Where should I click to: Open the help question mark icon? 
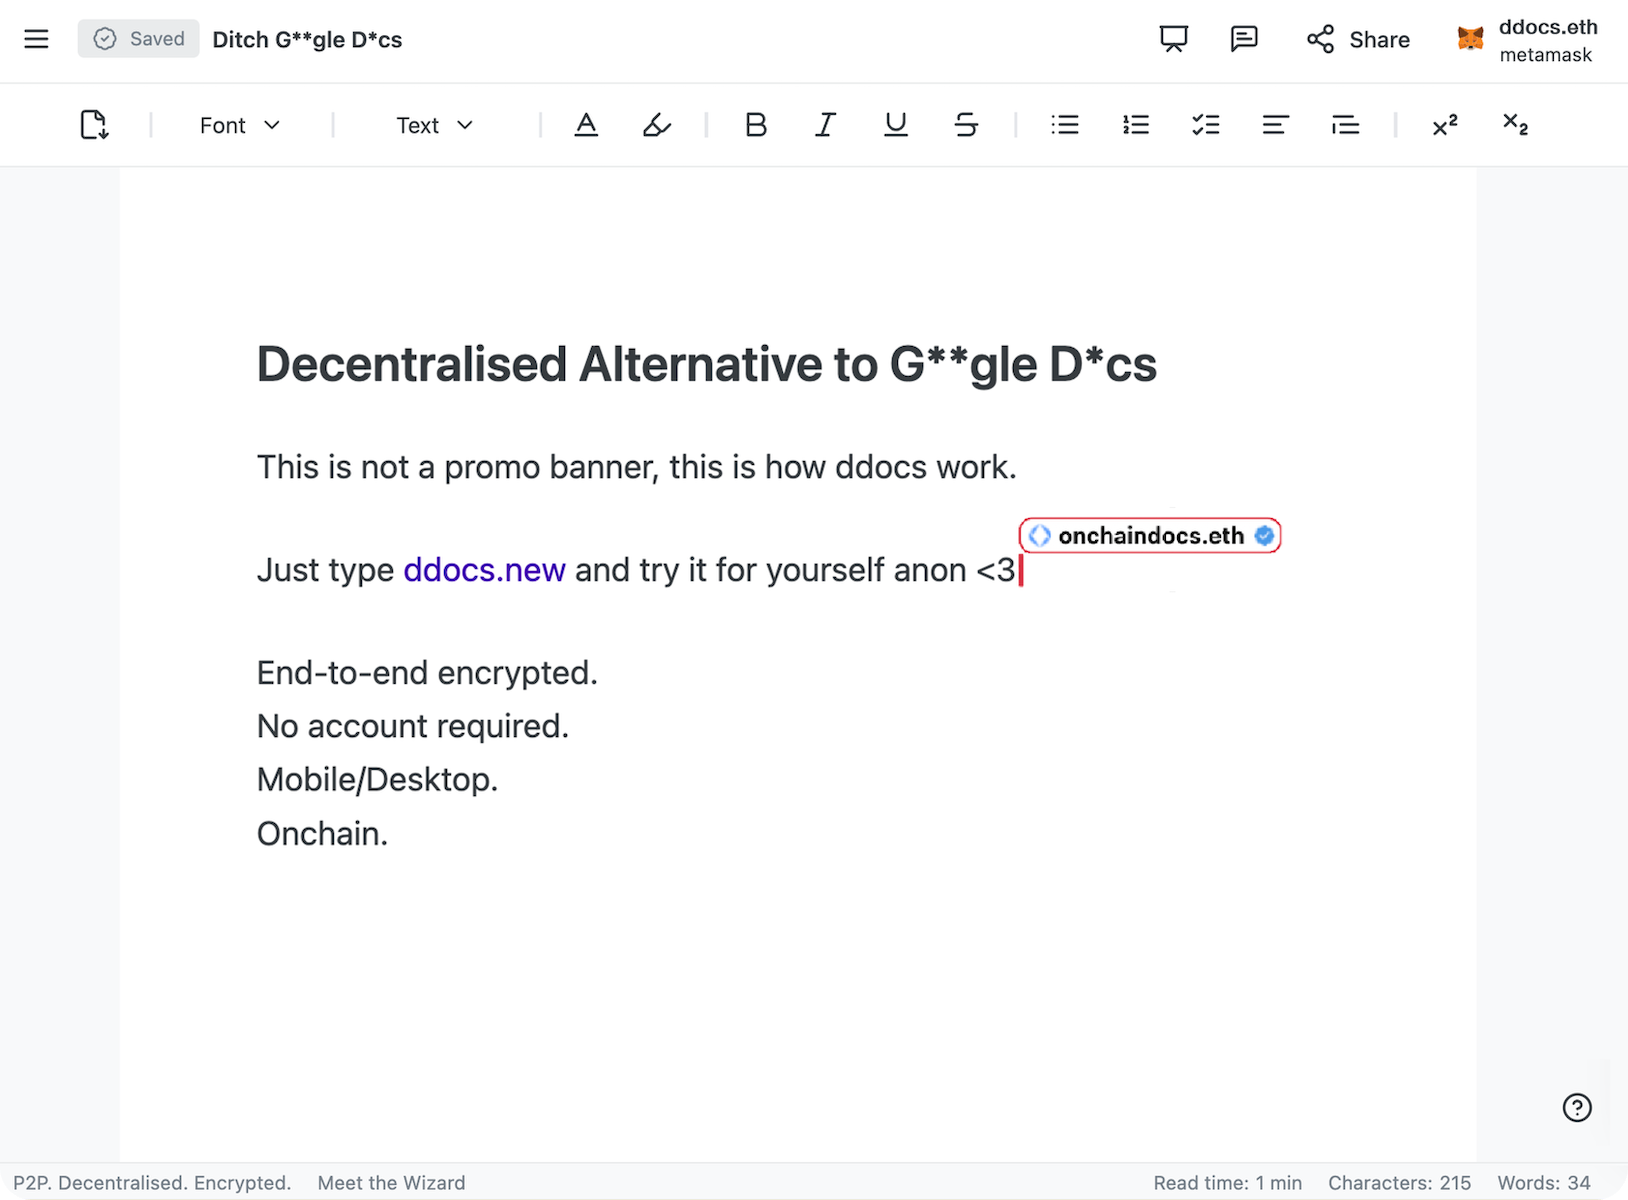point(1576,1107)
